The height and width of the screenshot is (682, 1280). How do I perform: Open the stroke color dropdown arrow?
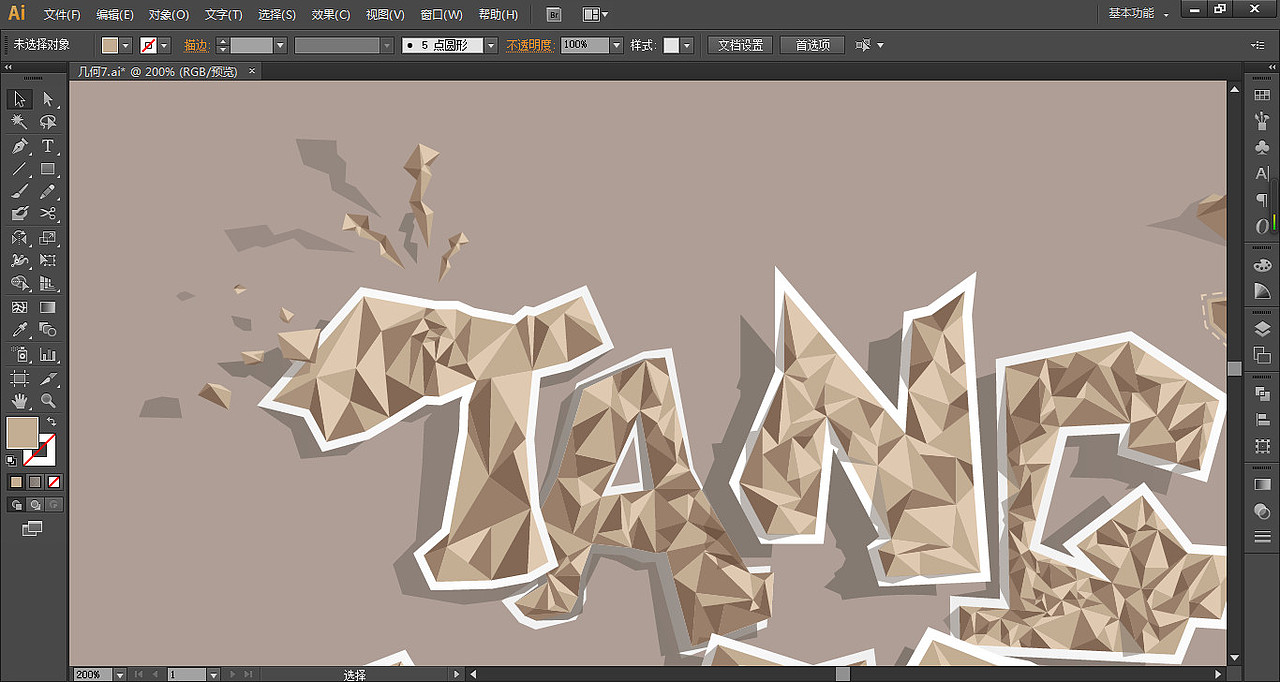pos(164,45)
